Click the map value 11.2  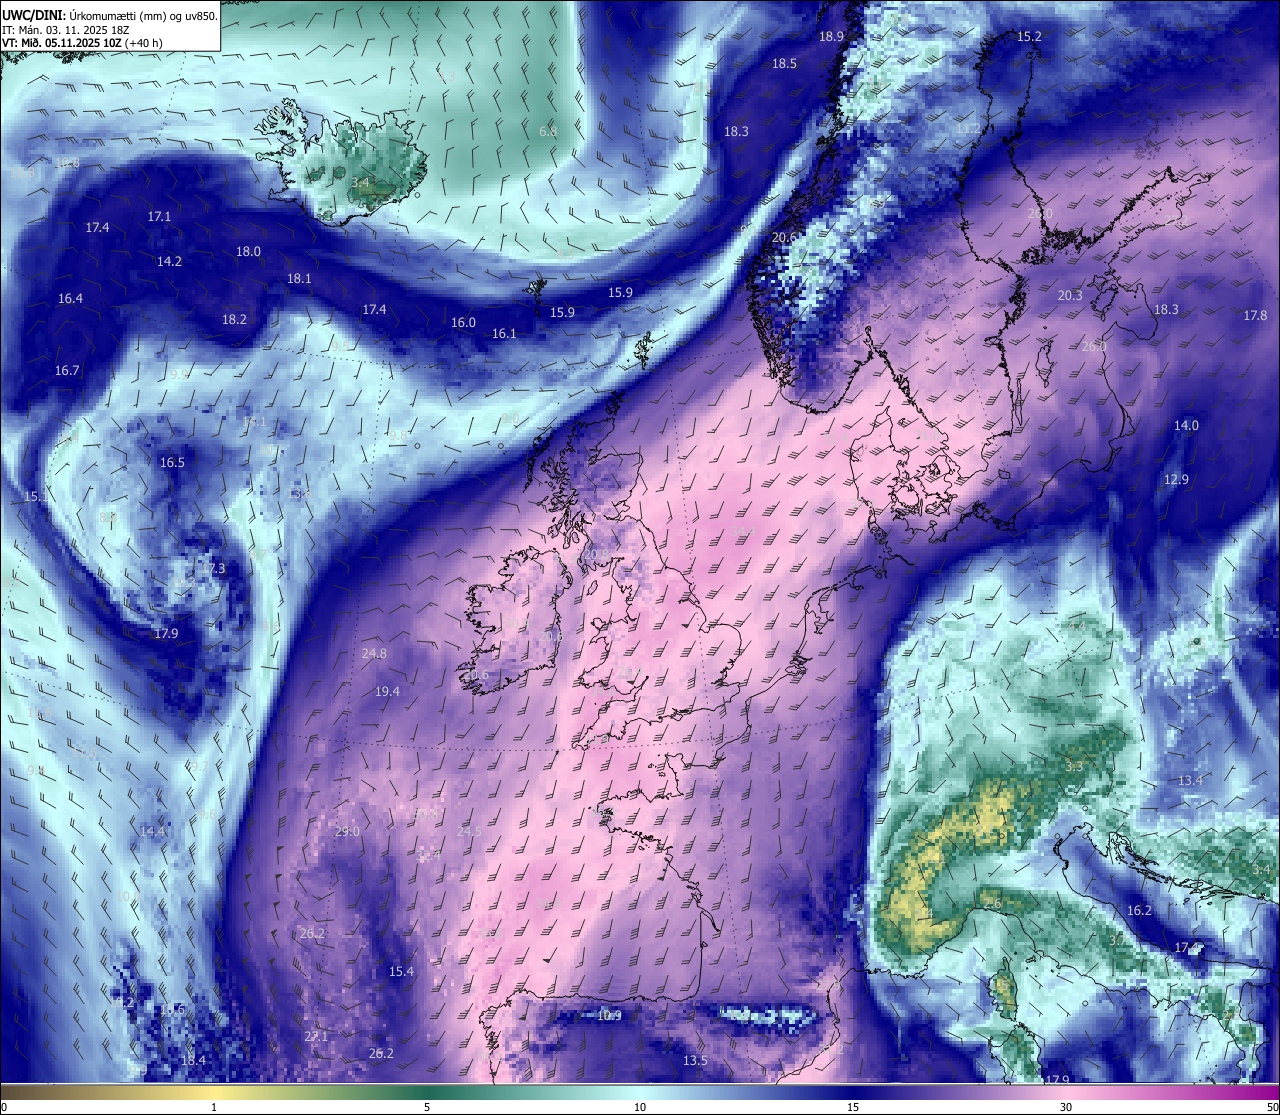pyautogui.click(x=968, y=129)
